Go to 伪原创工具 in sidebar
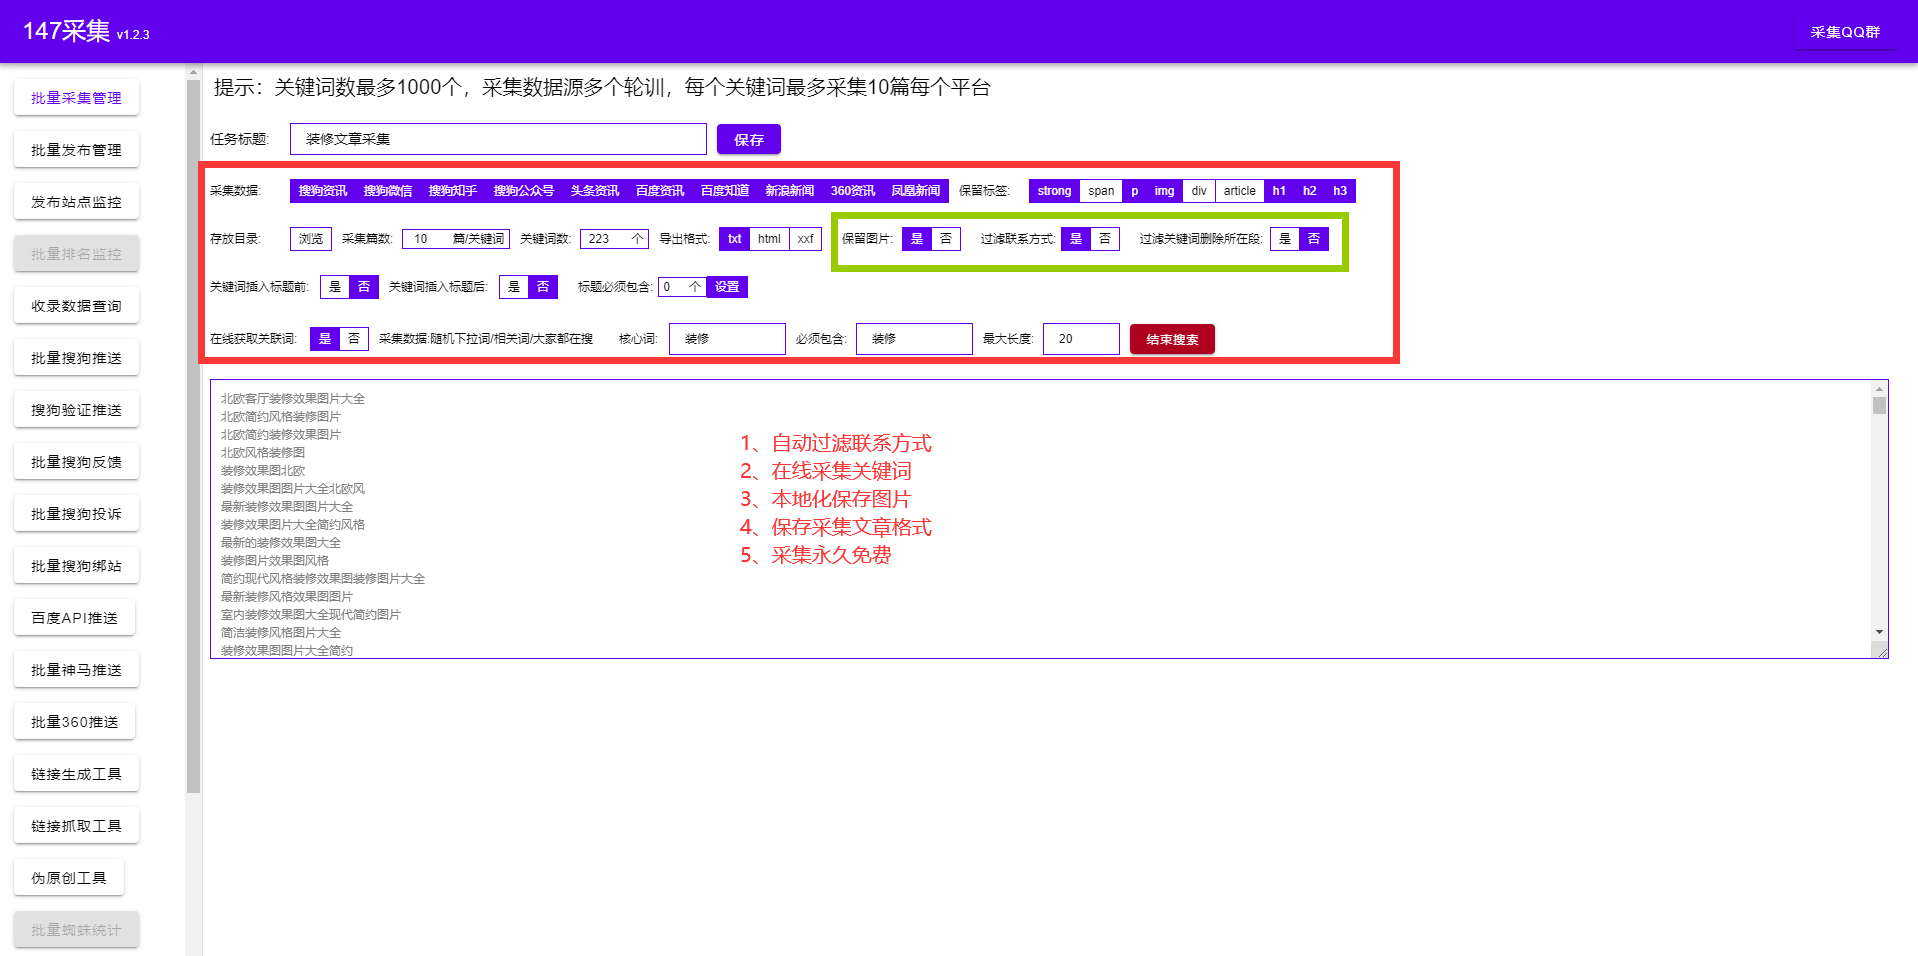Screen dimensions: 1918x956 coord(69,878)
